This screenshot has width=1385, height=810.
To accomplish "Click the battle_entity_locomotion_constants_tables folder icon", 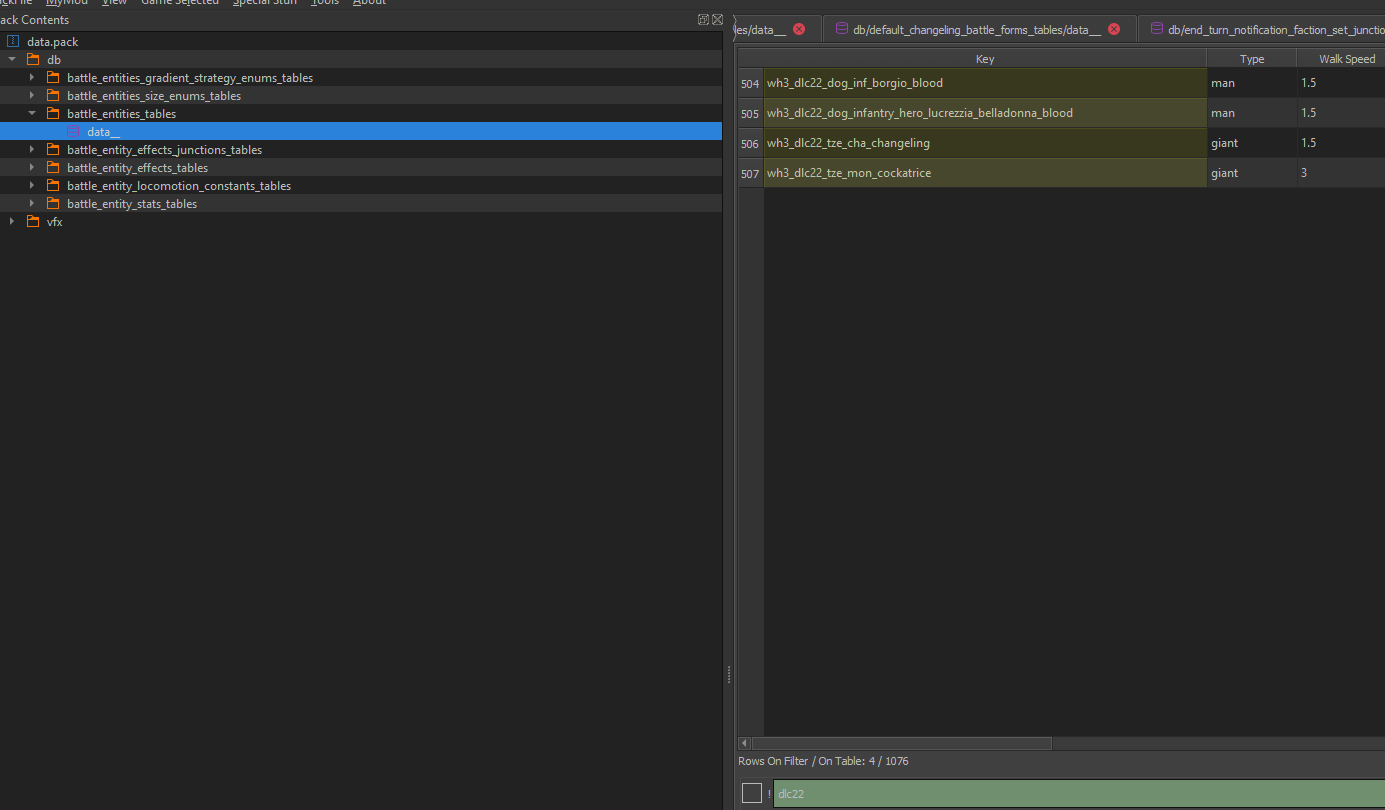I will [x=53, y=186].
